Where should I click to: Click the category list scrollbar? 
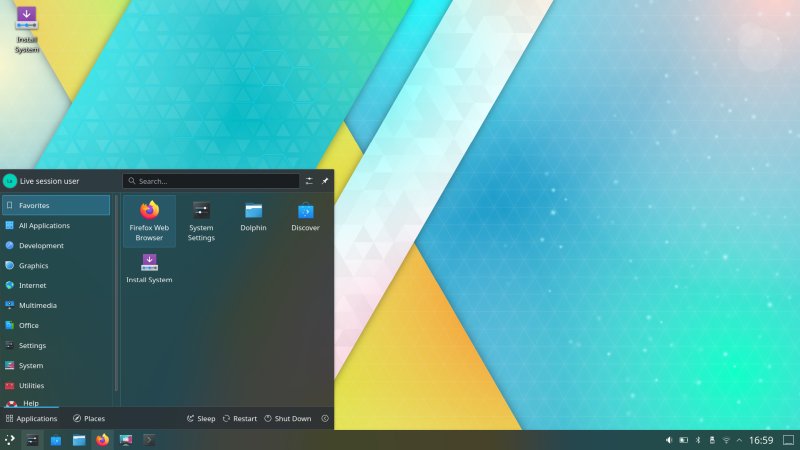tap(116, 293)
